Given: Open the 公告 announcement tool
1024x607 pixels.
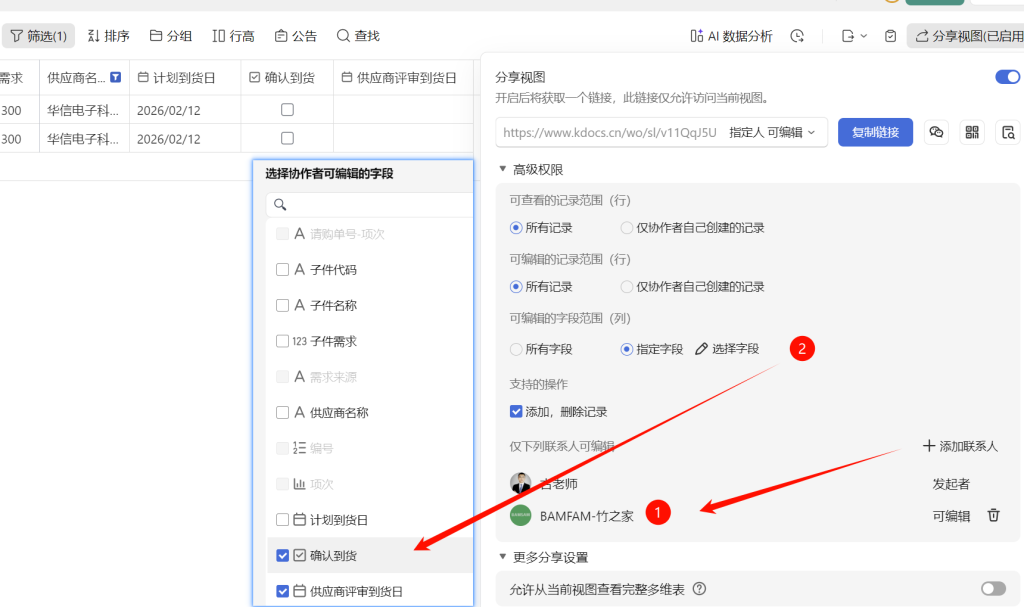Looking at the screenshot, I should pos(296,36).
